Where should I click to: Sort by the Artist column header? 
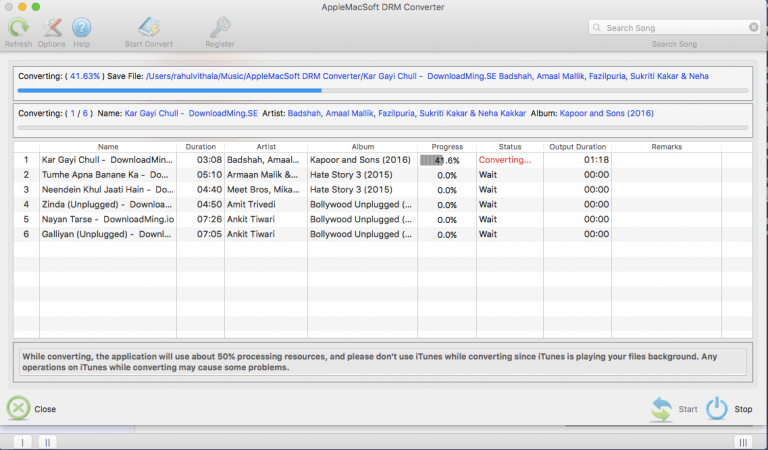point(266,147)
